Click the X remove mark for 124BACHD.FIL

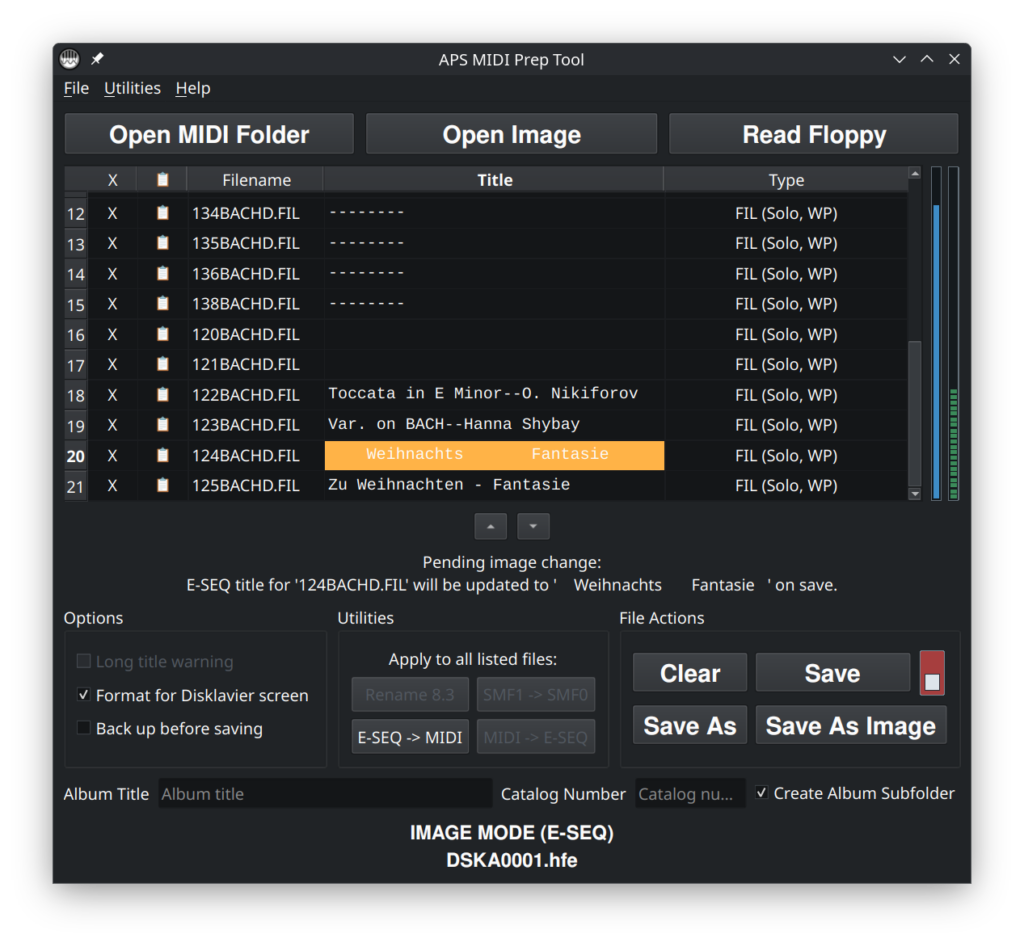coord(112,456)
